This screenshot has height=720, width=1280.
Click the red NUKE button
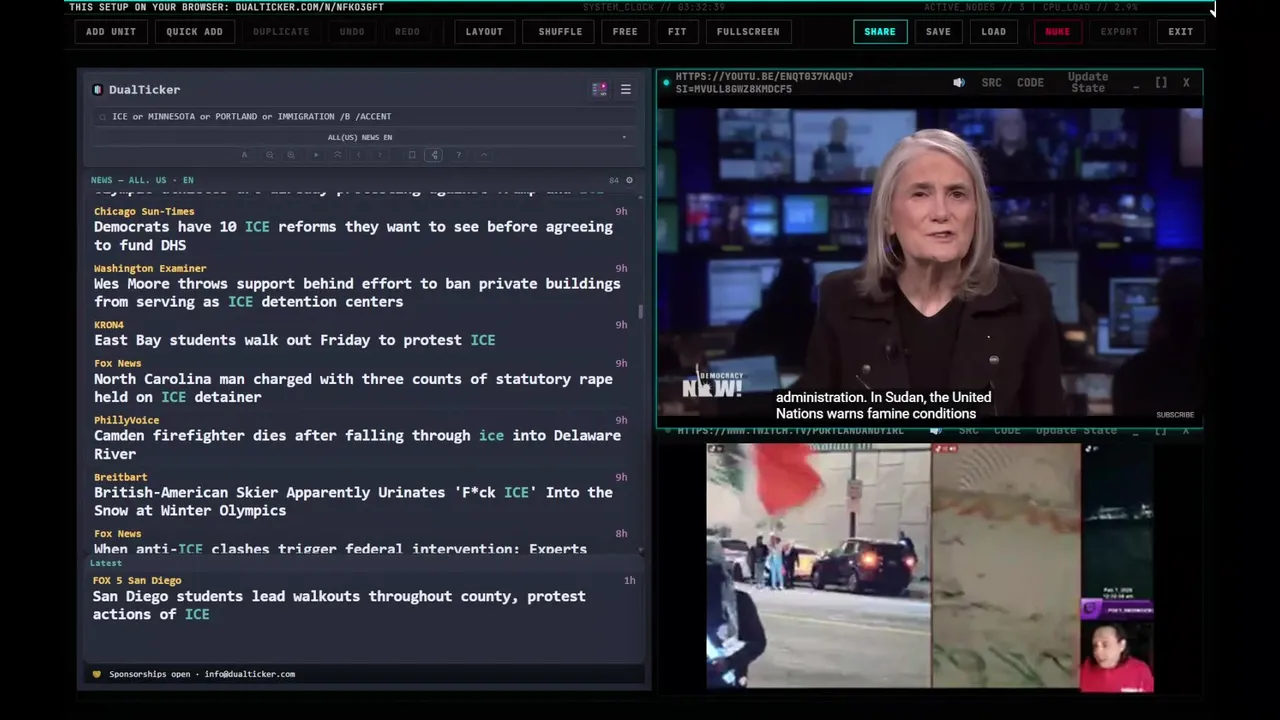coord(1057,31)
